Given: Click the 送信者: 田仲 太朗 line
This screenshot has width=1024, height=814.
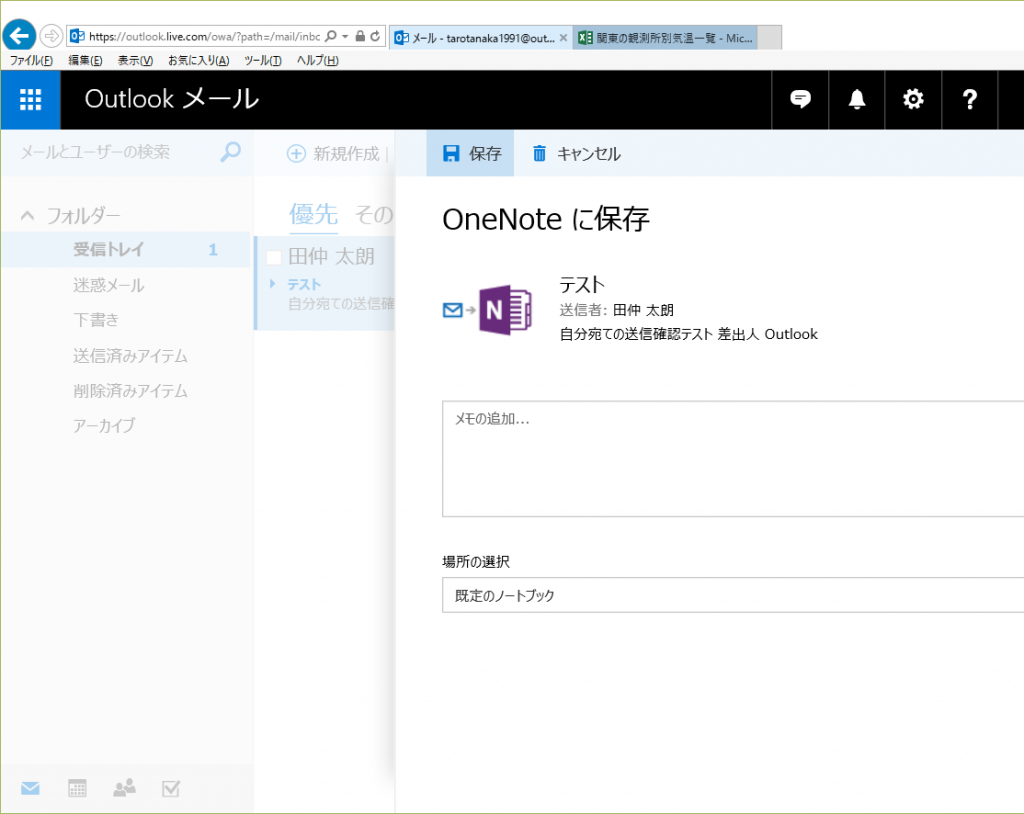Looking at the screenshot, I should pyautogui.click(x=616, y=310).
